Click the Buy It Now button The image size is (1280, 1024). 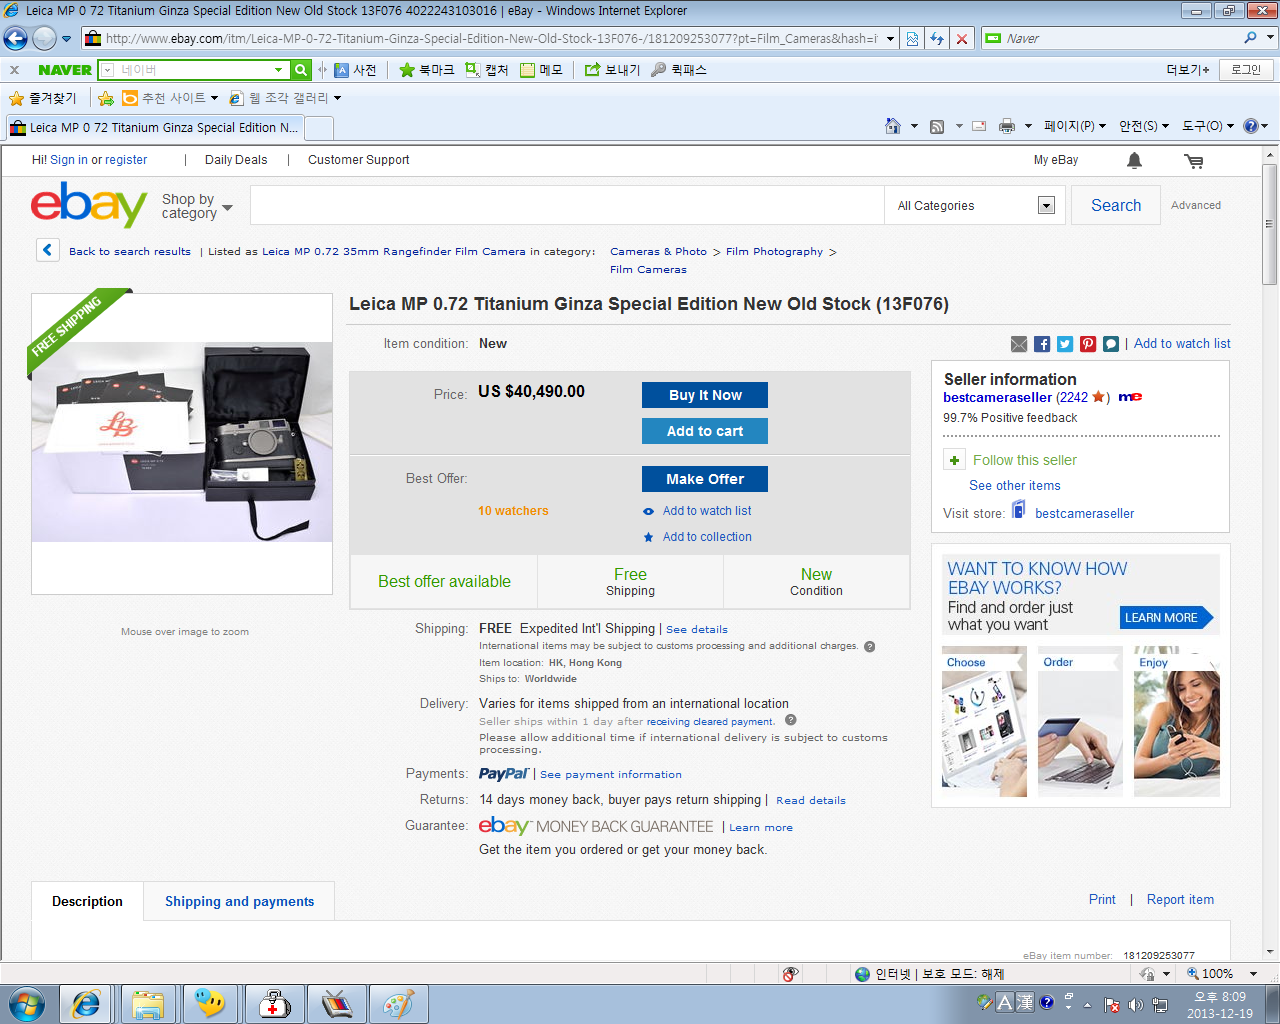tap(705, 395)
